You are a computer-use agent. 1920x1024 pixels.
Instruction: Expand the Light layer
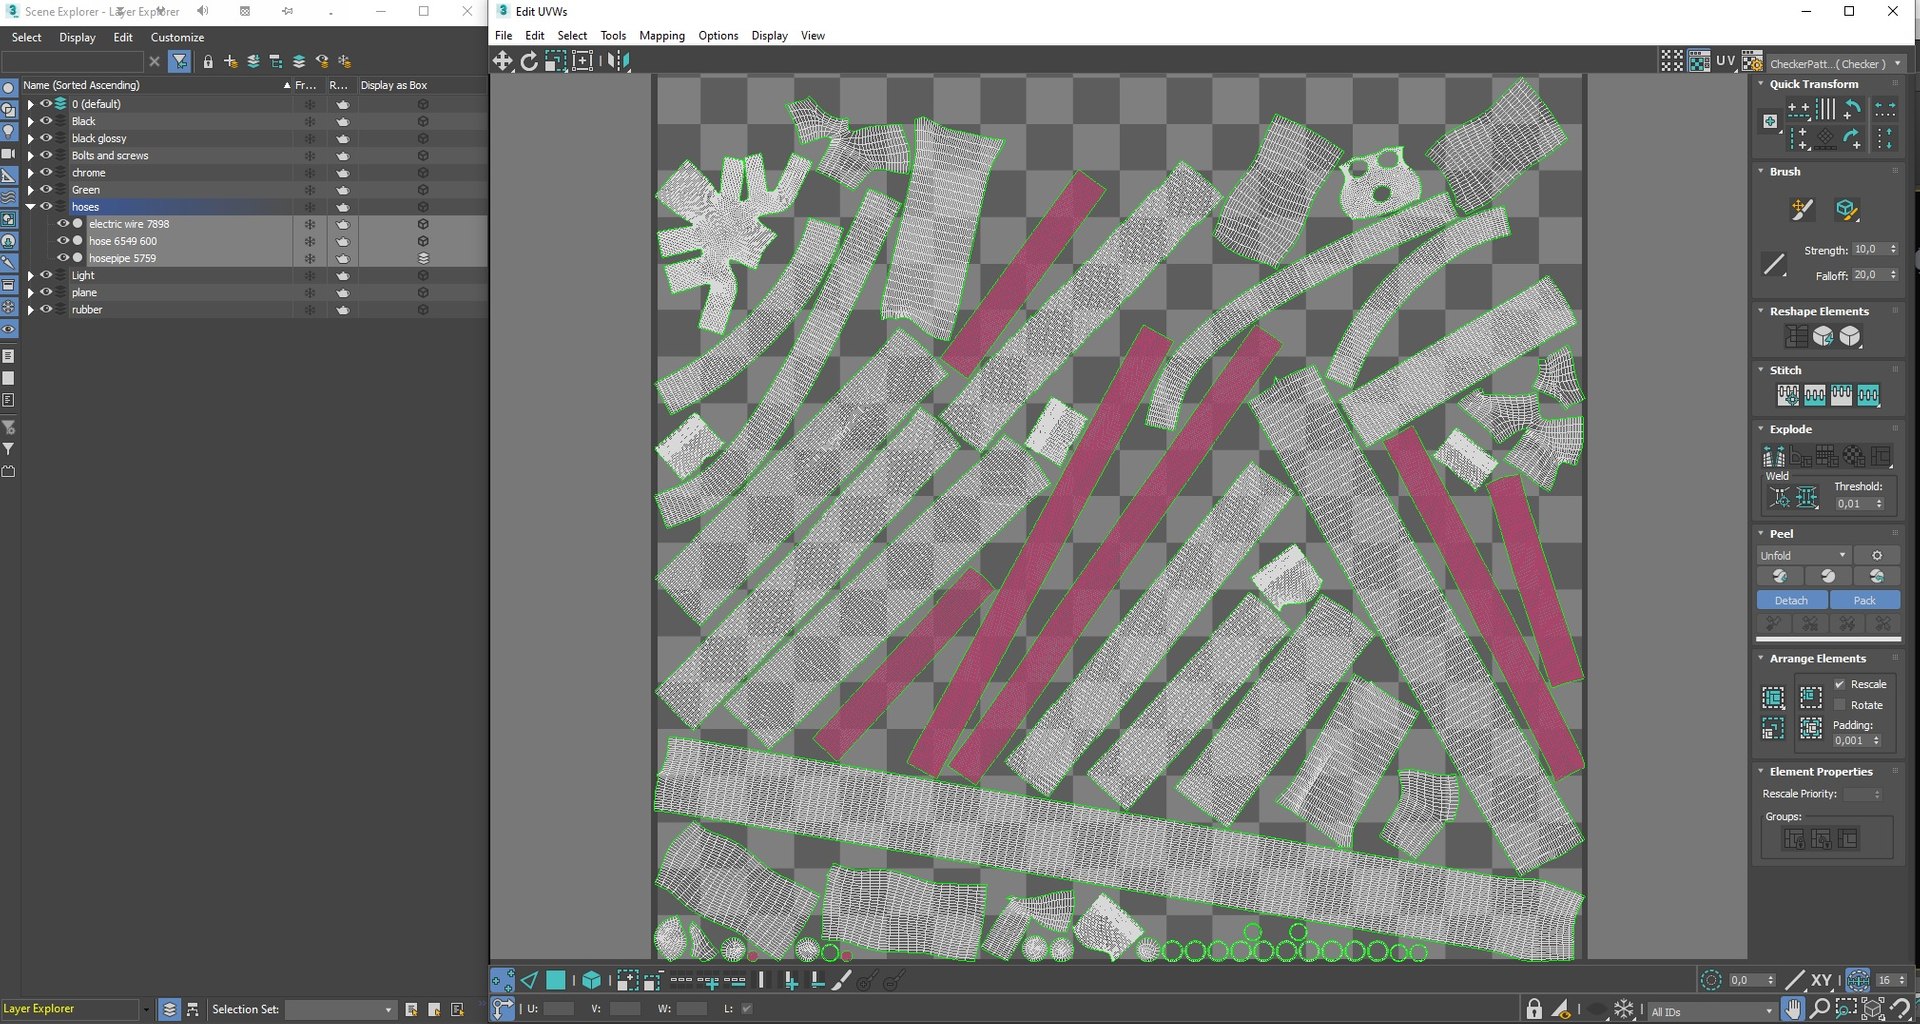(30, 275)
